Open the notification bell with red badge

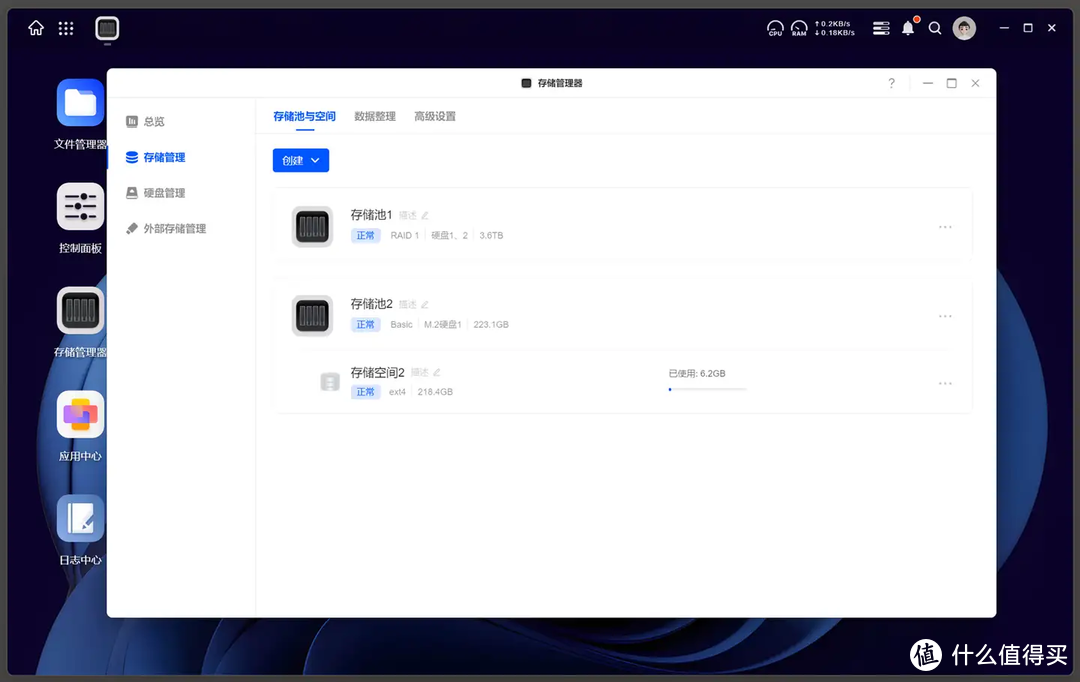pos(907,28)
